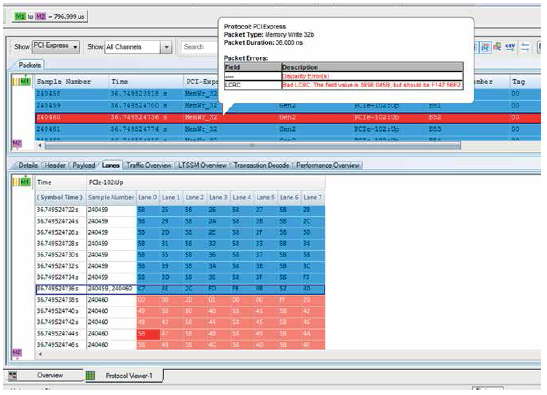Open the LTSSM Overview tab
Screen dimensions: 547x395
coord(202,165)
